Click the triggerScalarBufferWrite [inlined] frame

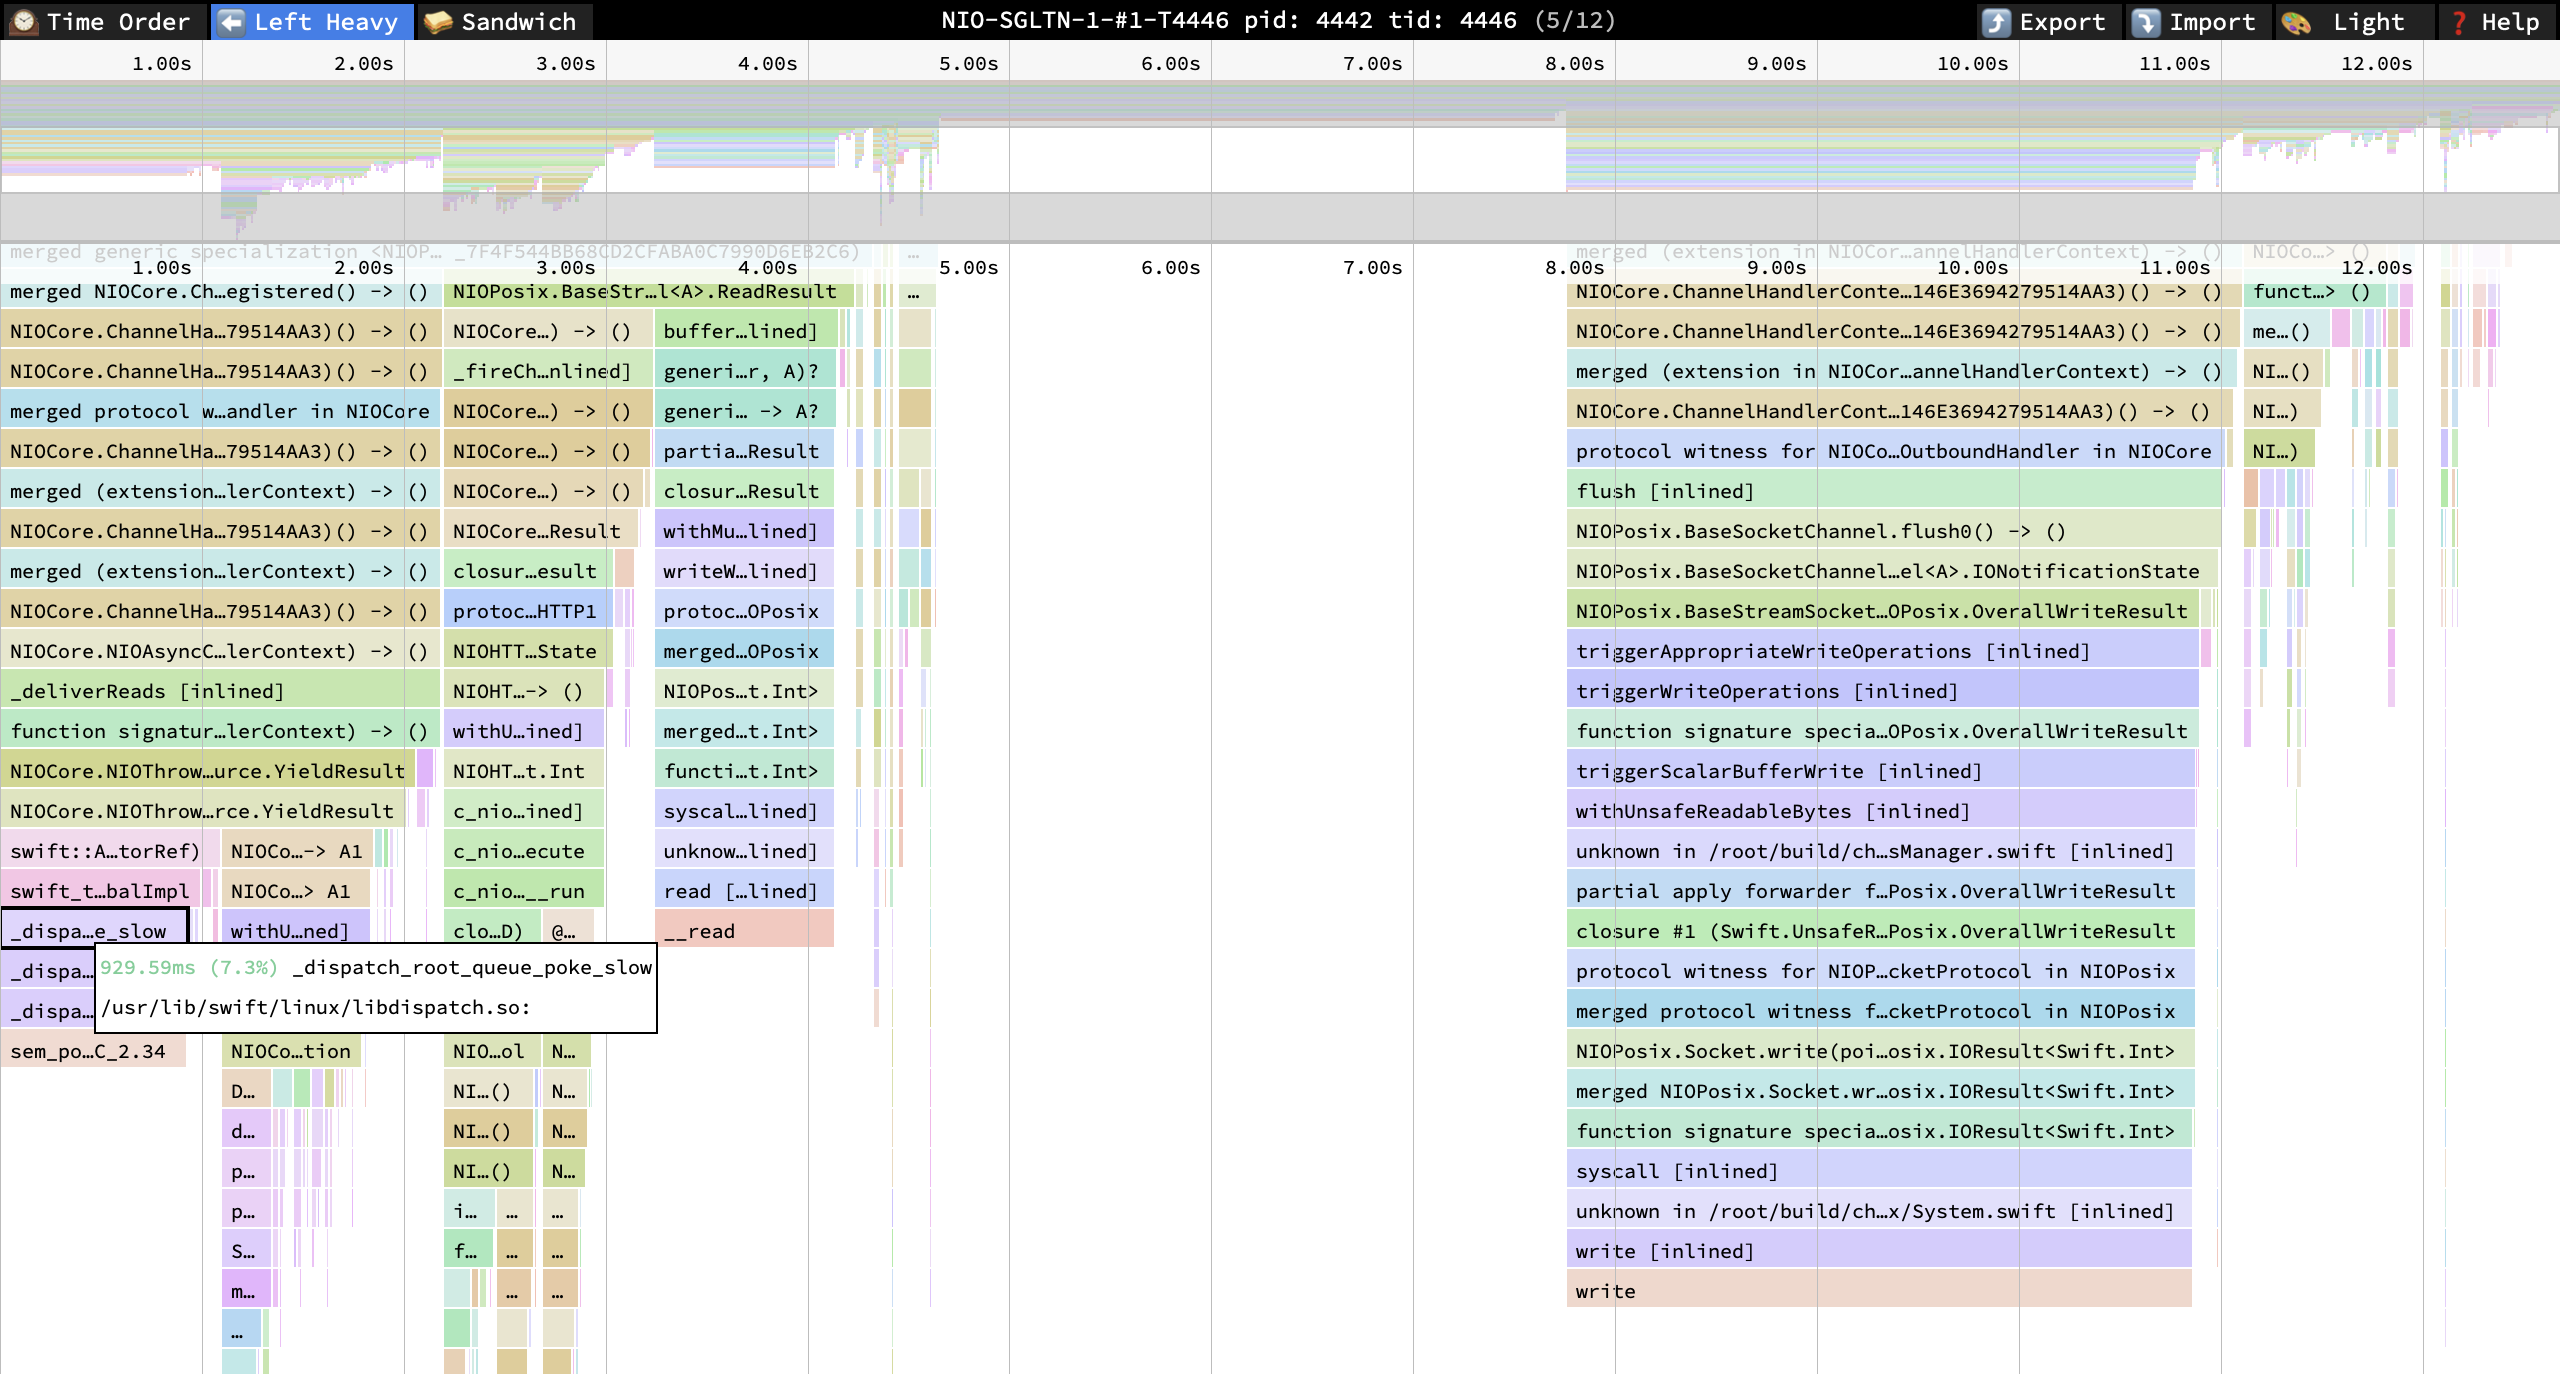[1880, 771]
